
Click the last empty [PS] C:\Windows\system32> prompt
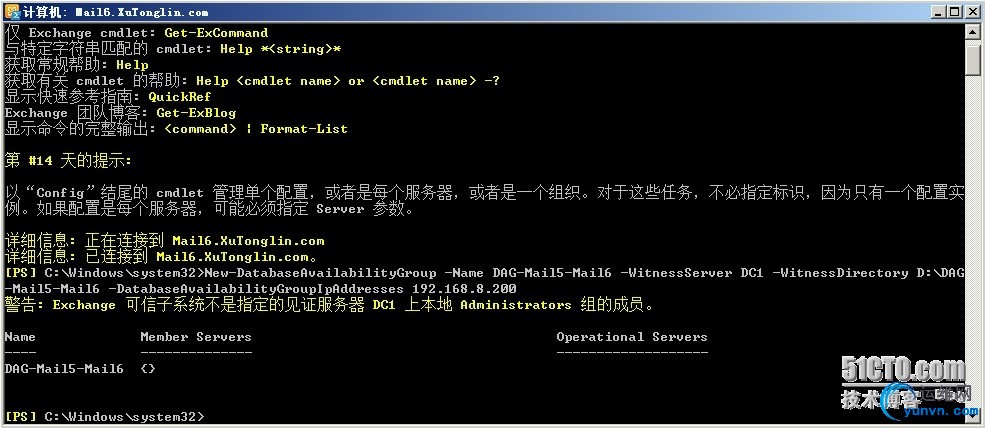click(104, 416)
